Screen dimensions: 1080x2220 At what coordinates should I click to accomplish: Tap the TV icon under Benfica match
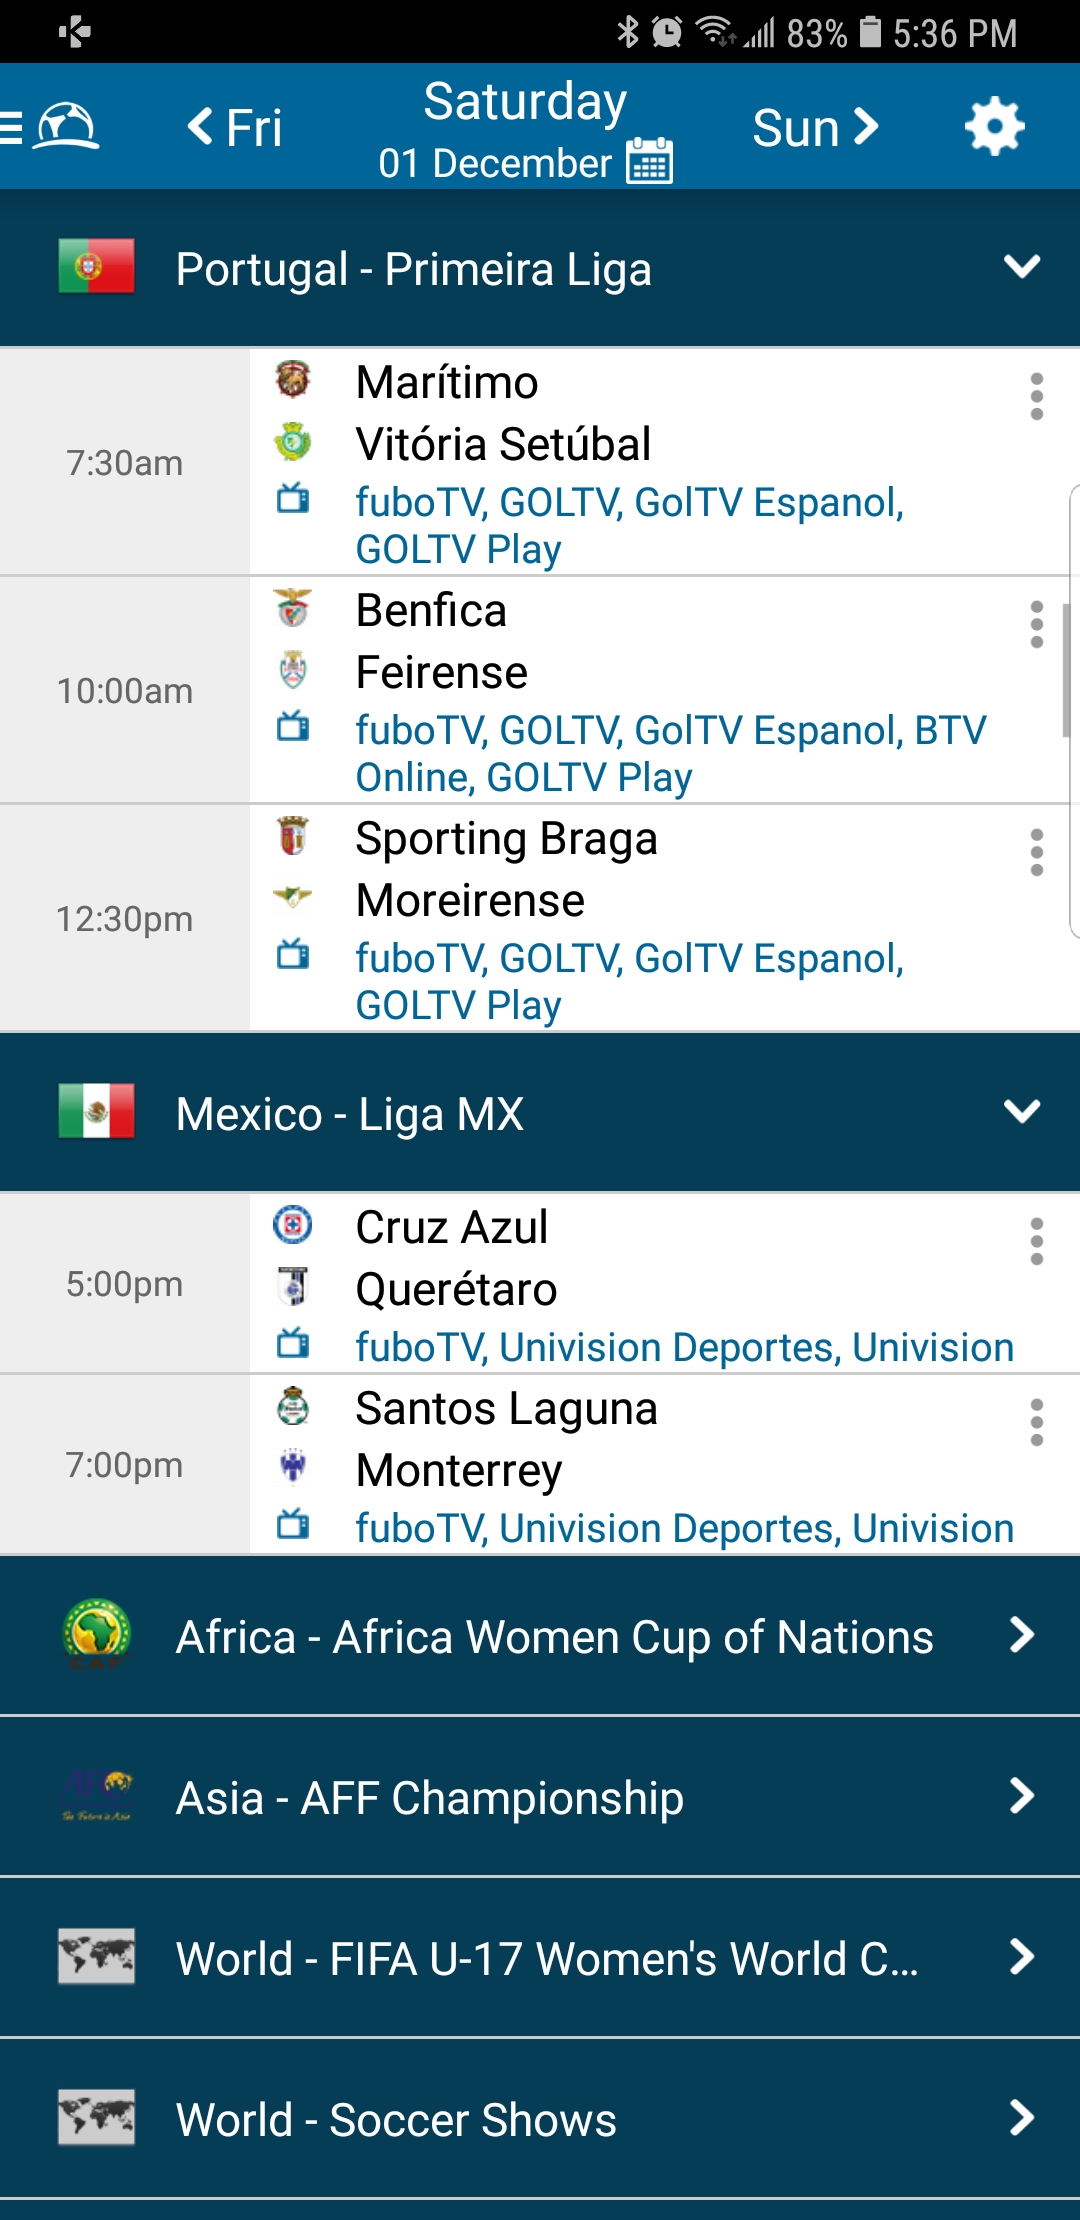point(293,726)
